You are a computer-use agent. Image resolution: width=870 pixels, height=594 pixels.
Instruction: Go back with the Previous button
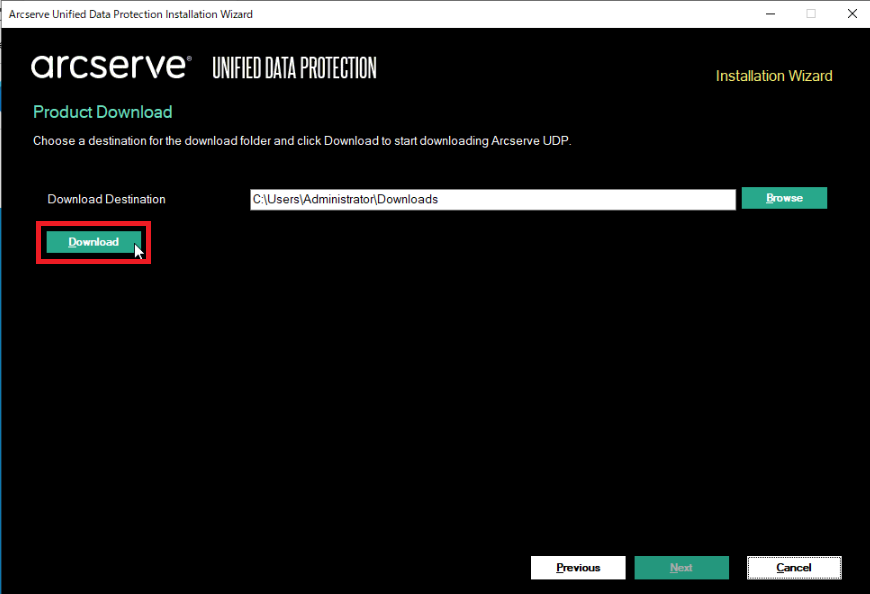coord(578,568)
